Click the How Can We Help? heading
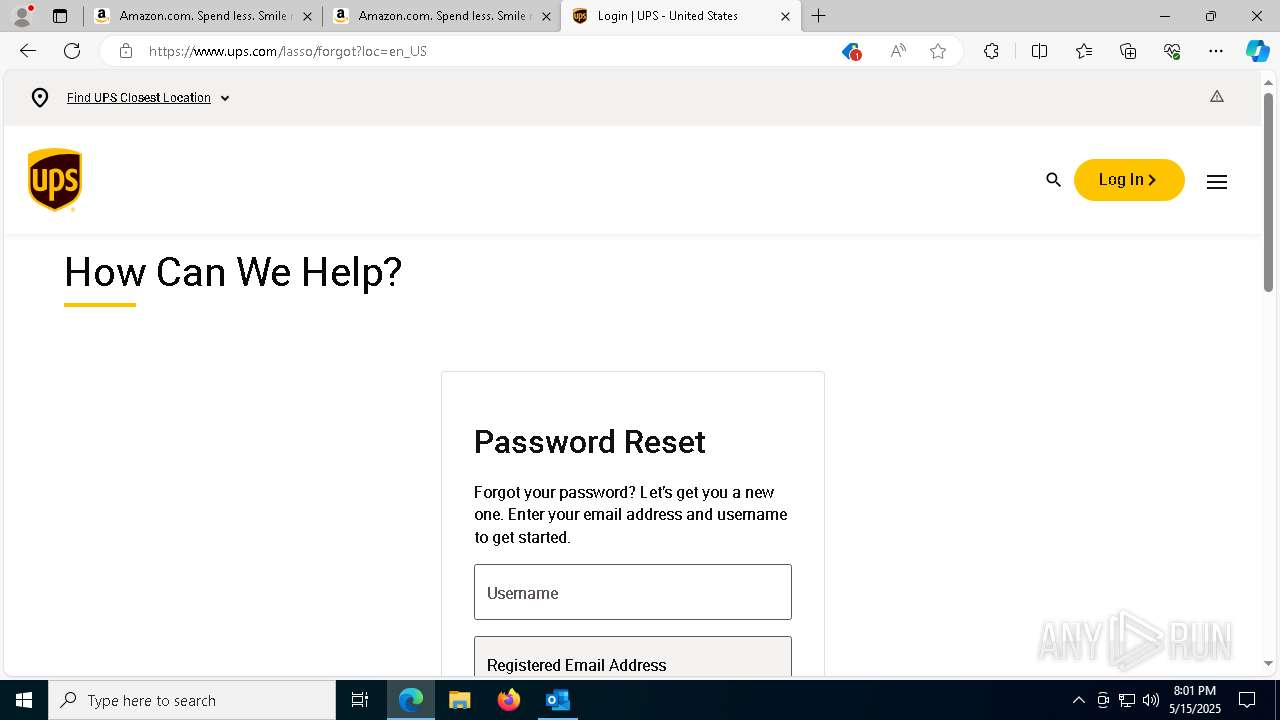 pyautogui.click(x=233, y=272)
